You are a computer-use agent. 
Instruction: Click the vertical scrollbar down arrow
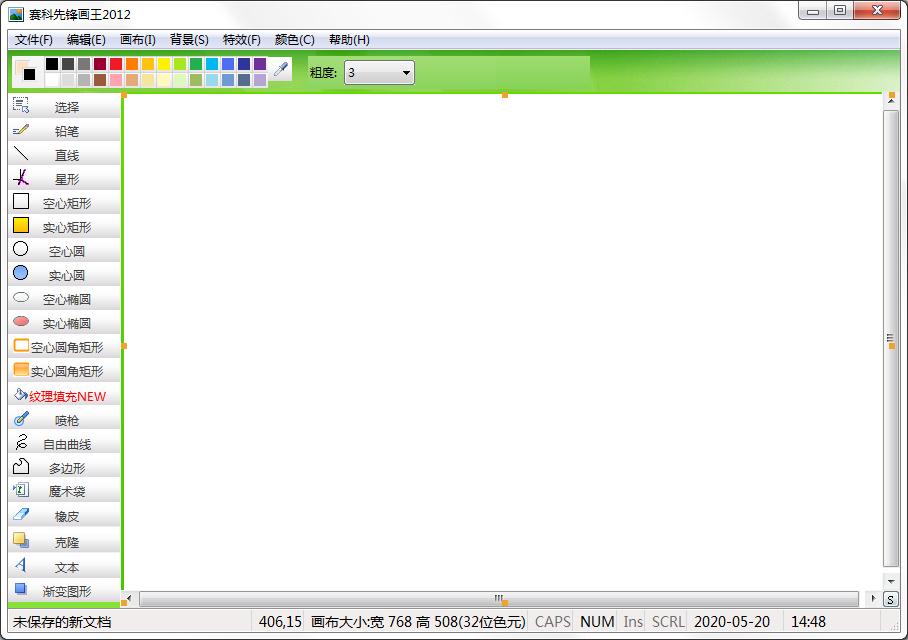tap(891, 580)
